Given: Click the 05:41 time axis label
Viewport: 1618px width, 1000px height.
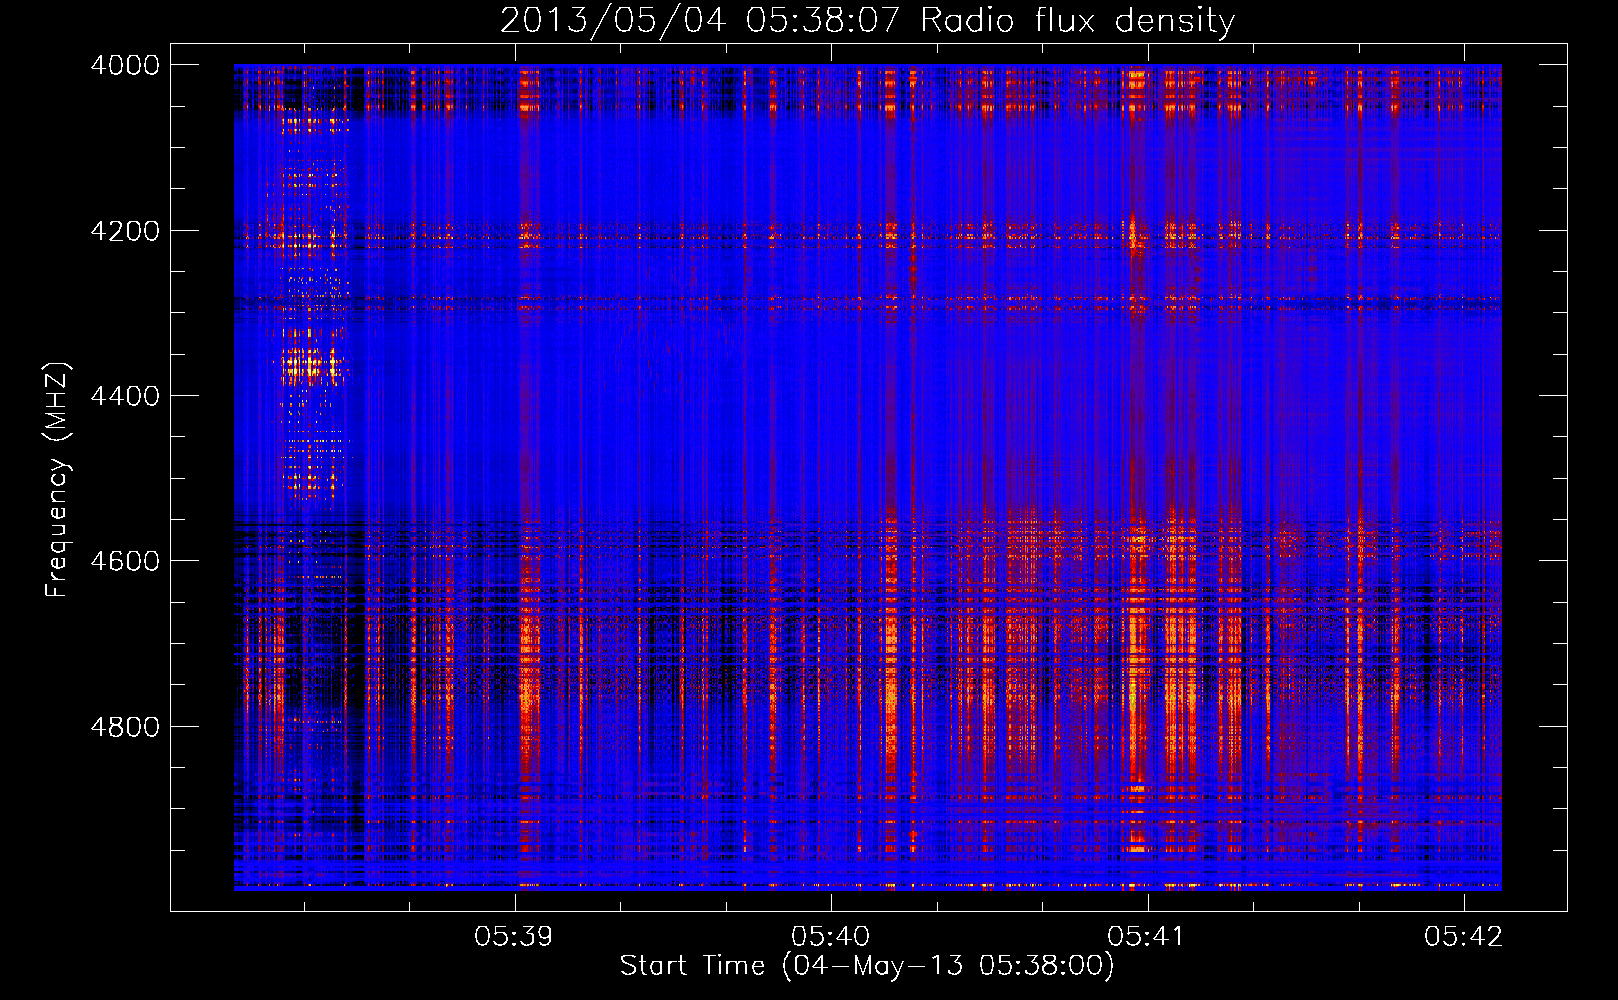Looking at the screenshot, I should tap(1146, 936).
